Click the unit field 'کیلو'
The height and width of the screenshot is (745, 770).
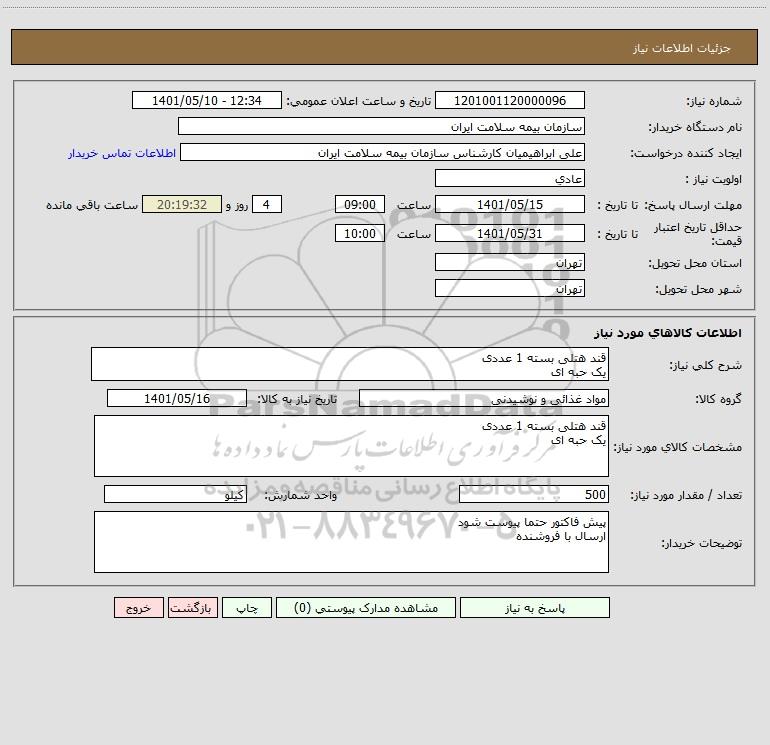(175, 495)
